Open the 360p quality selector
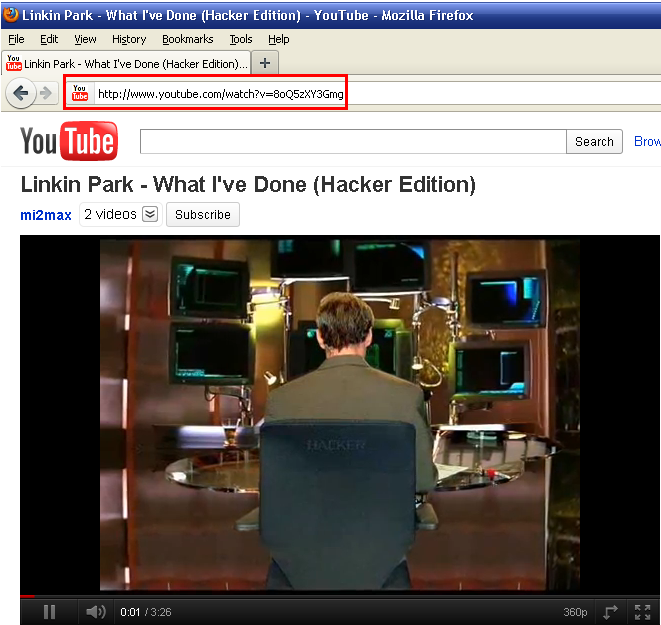 (575, 612)
